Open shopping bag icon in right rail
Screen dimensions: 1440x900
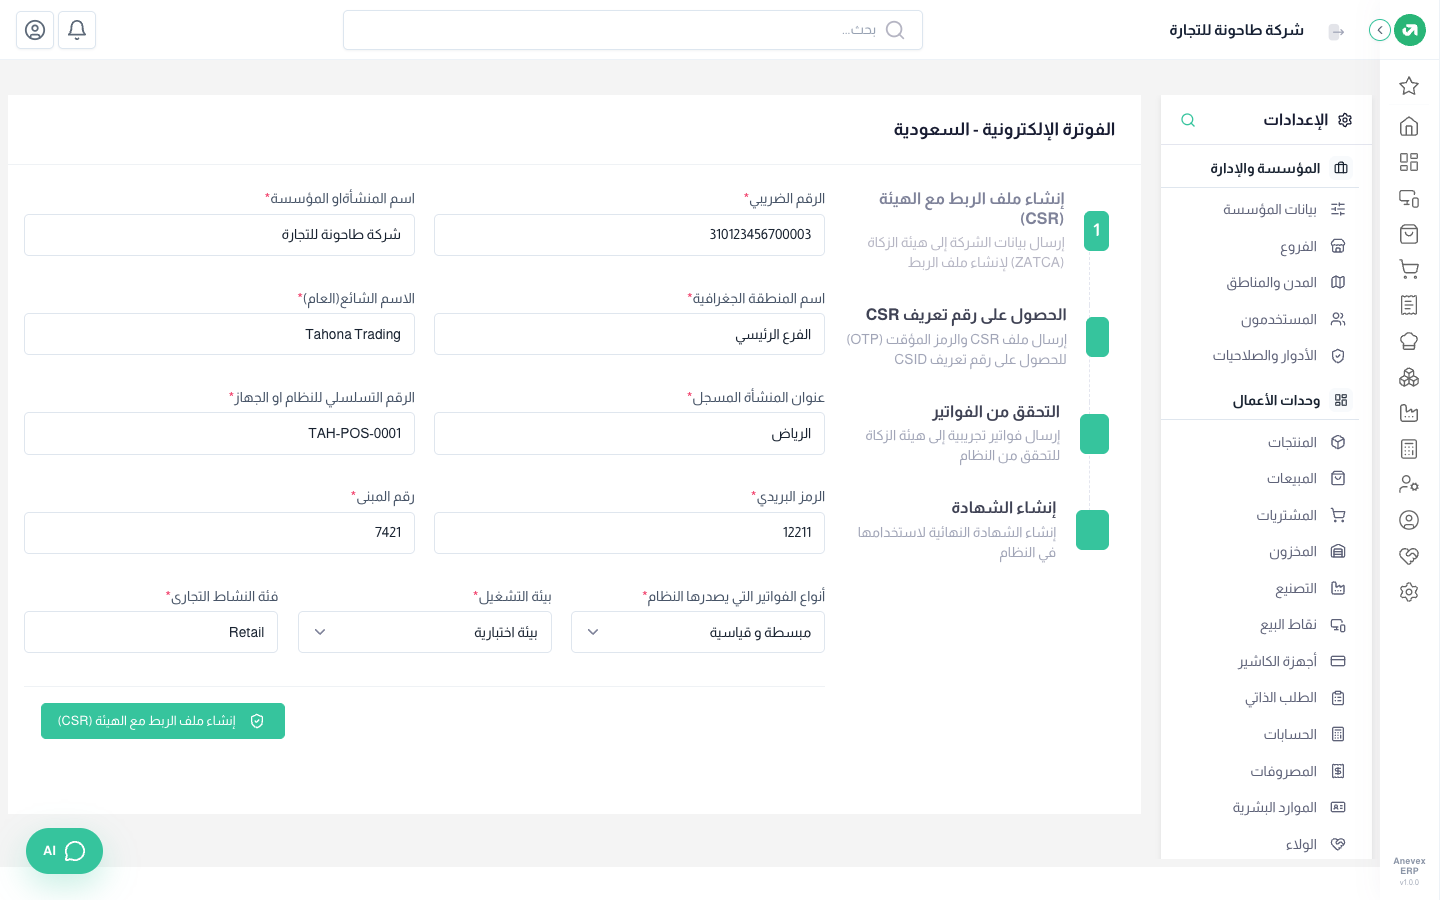point(1409,234)
